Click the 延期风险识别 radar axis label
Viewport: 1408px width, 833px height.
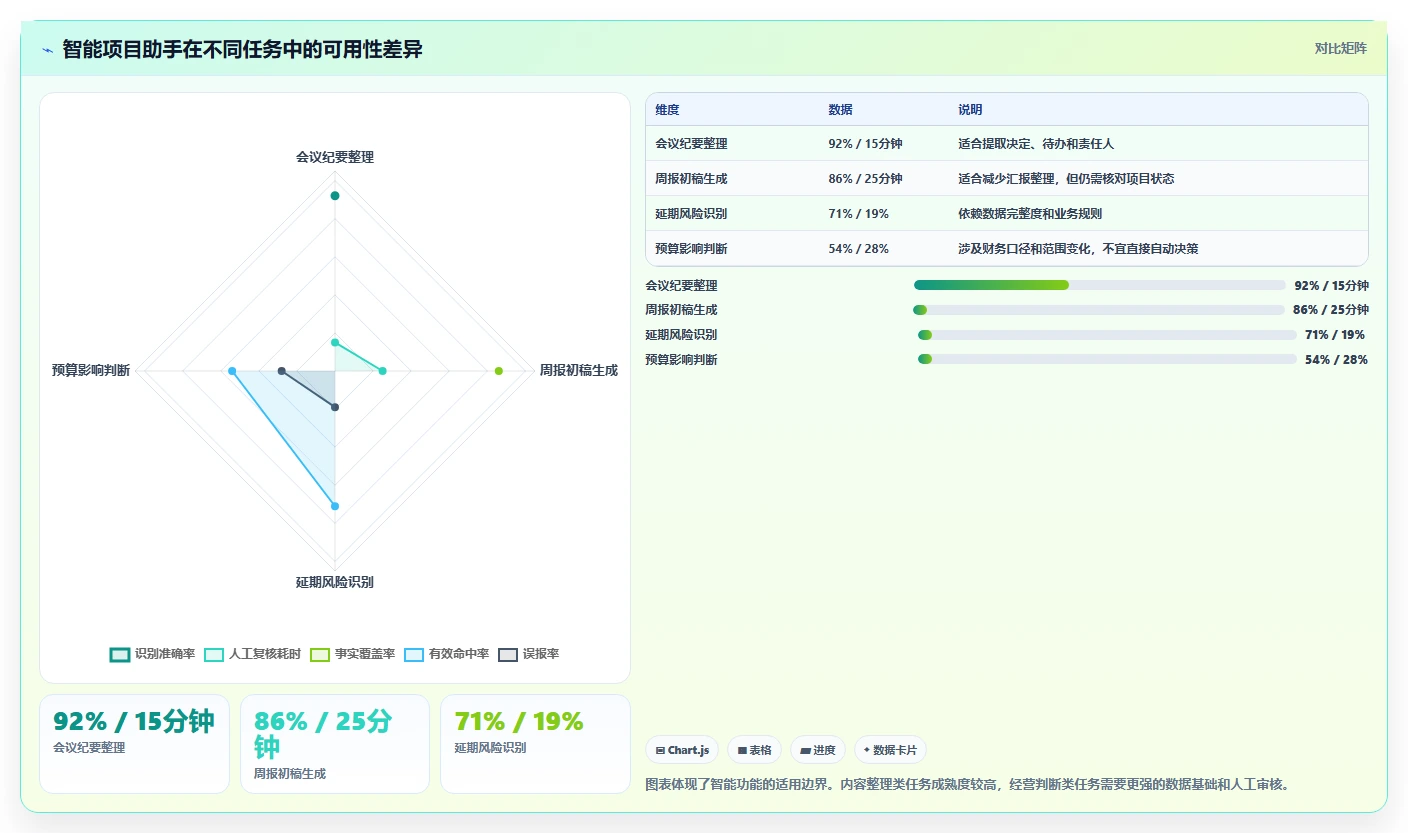pos(335,582)
